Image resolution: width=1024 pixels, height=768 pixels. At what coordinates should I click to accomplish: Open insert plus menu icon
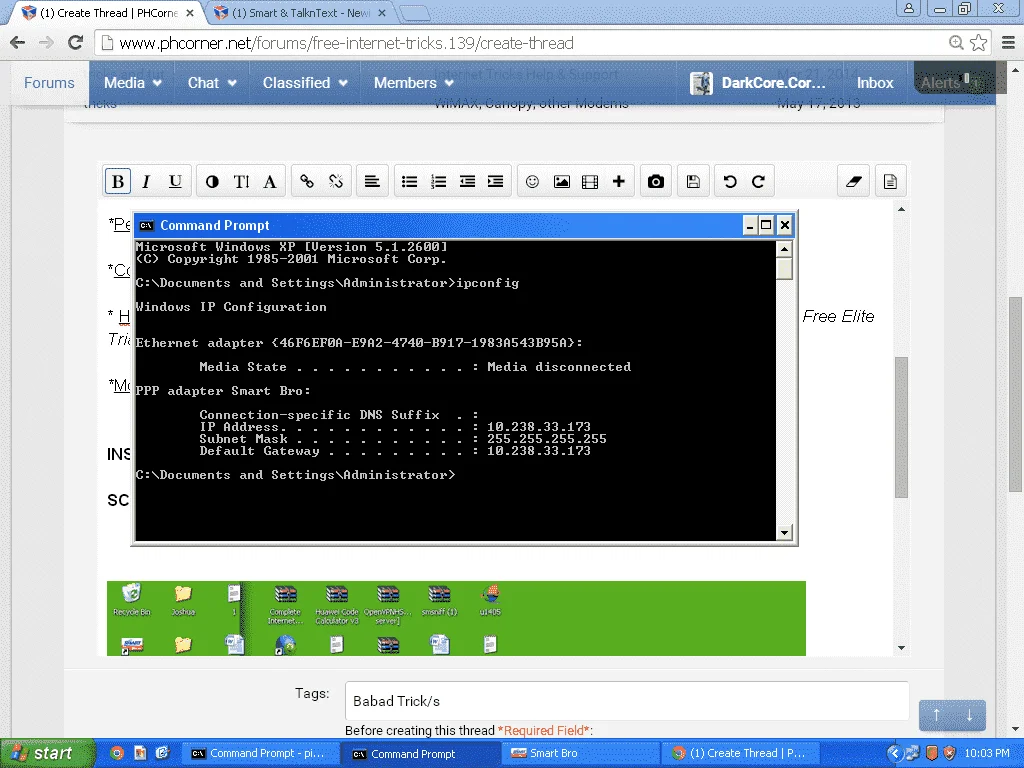(619, 182)
